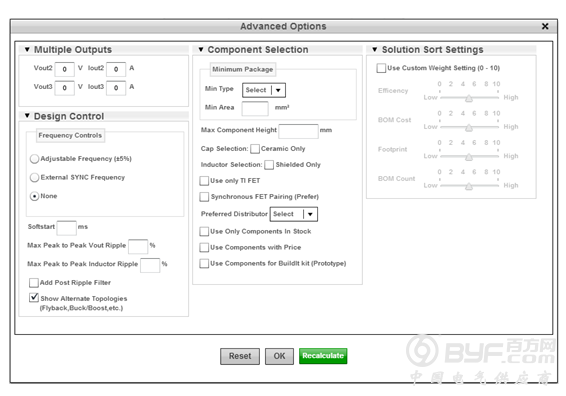
Task: Enable Add Post Ripple Filter
Action: [x=34, y=283]
